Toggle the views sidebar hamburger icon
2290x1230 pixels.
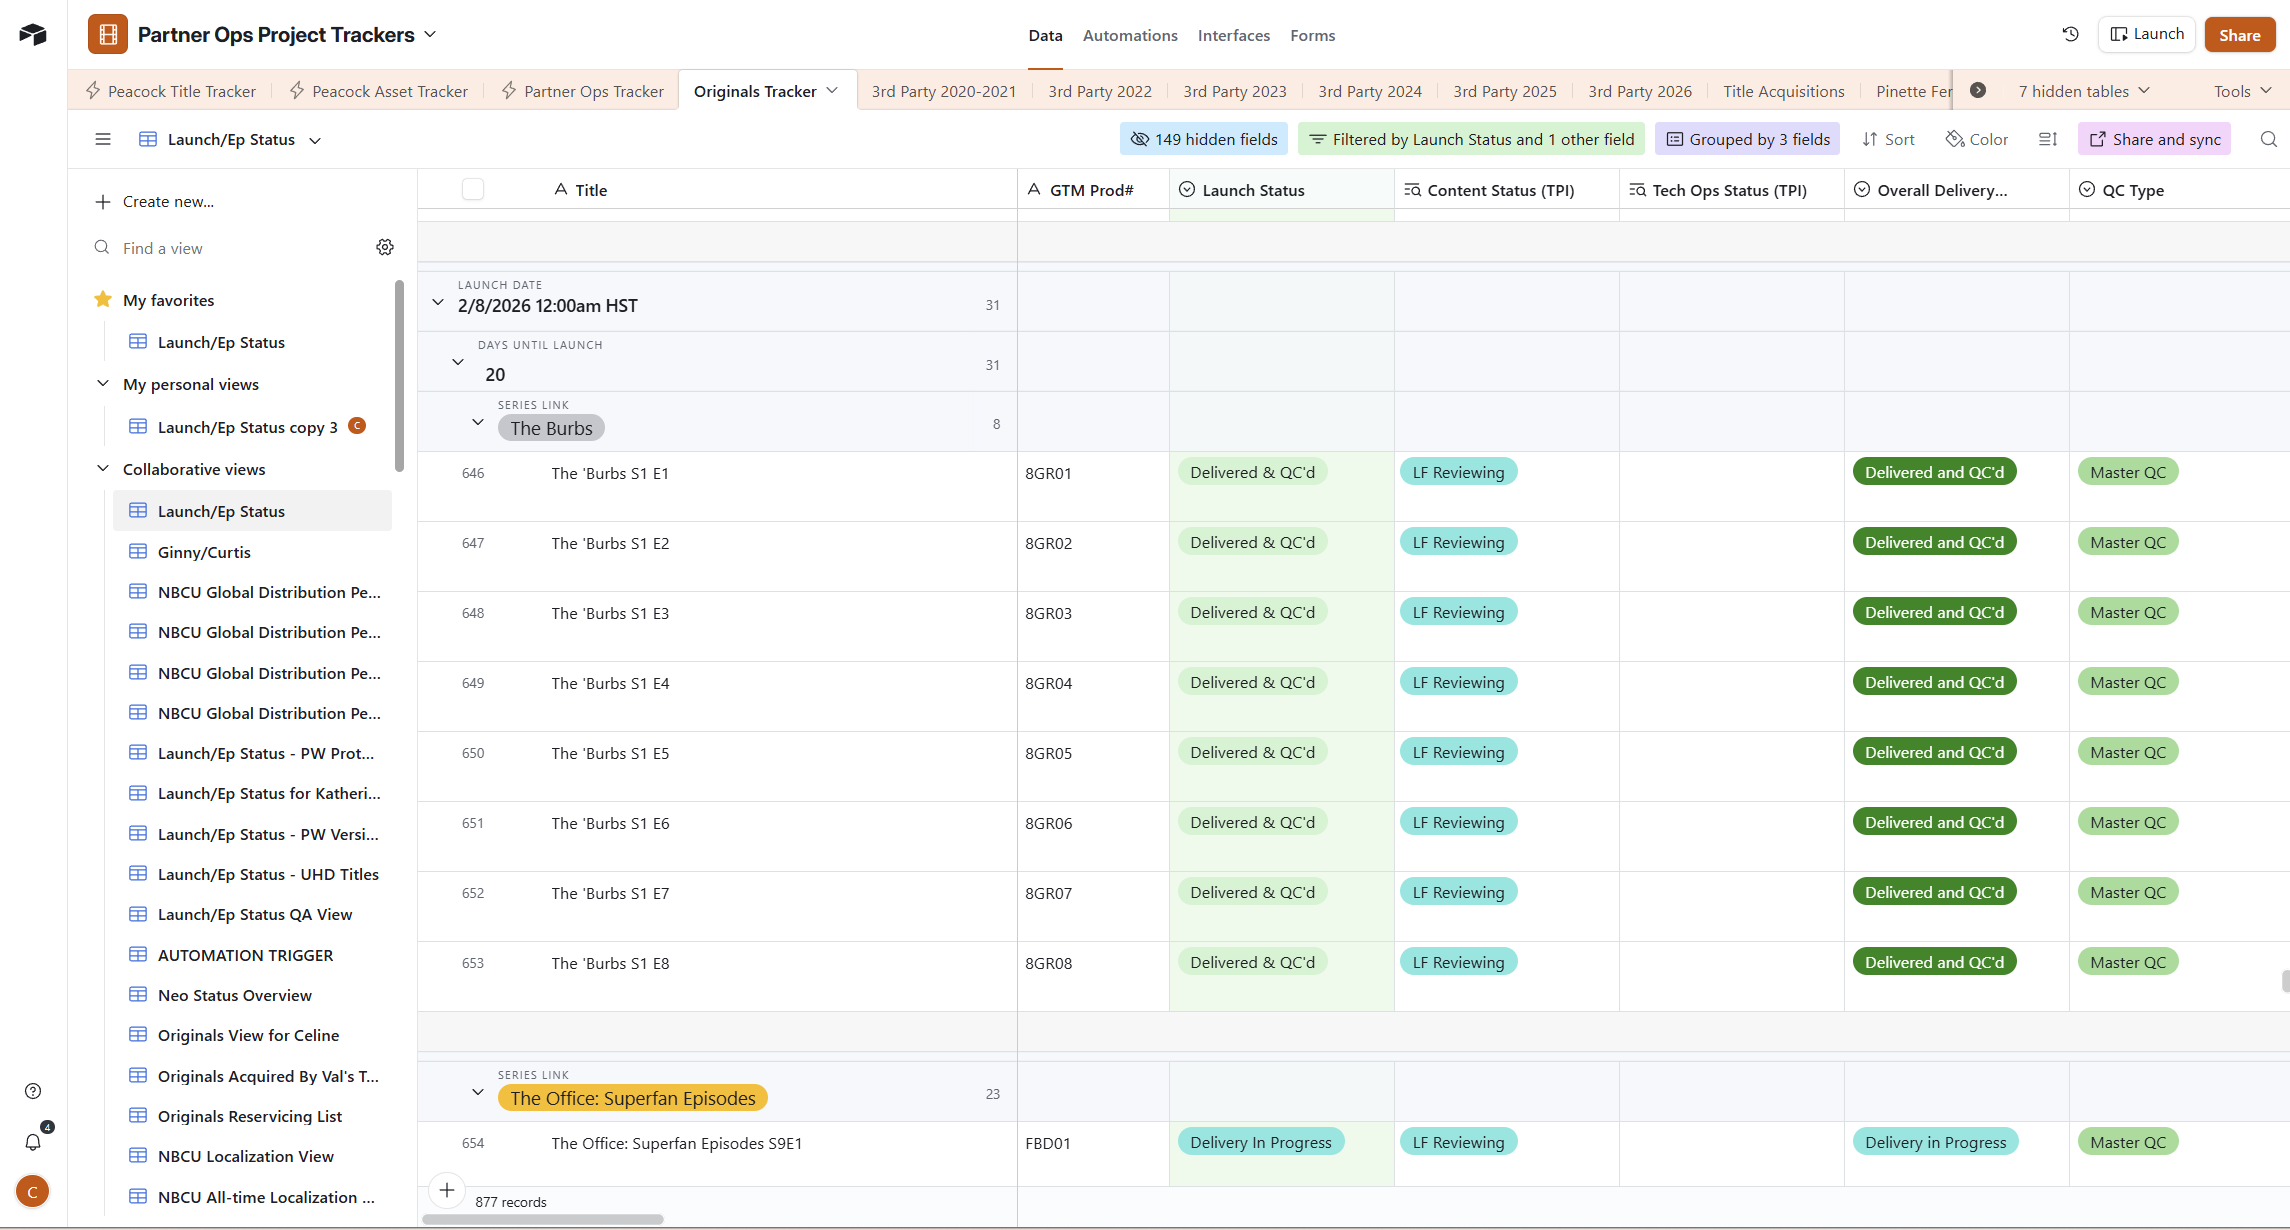coord(103,140)
